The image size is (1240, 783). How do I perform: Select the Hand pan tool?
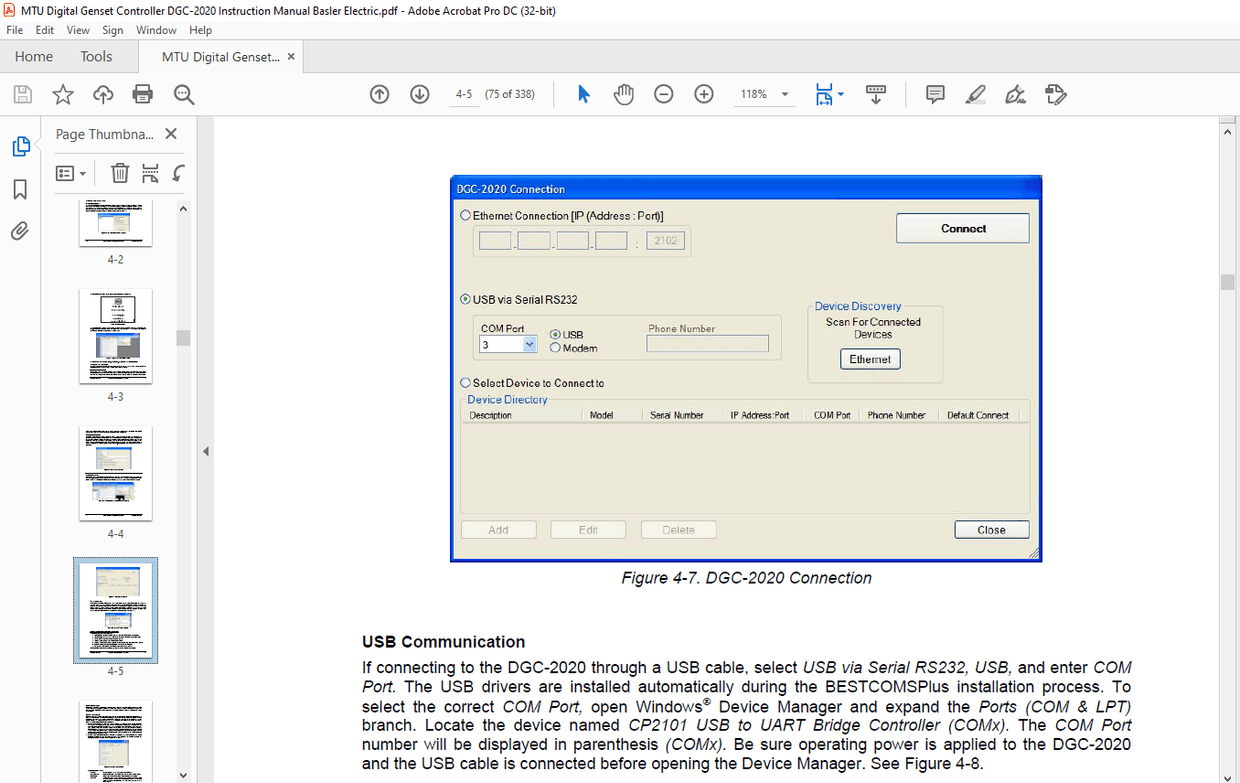624,94
